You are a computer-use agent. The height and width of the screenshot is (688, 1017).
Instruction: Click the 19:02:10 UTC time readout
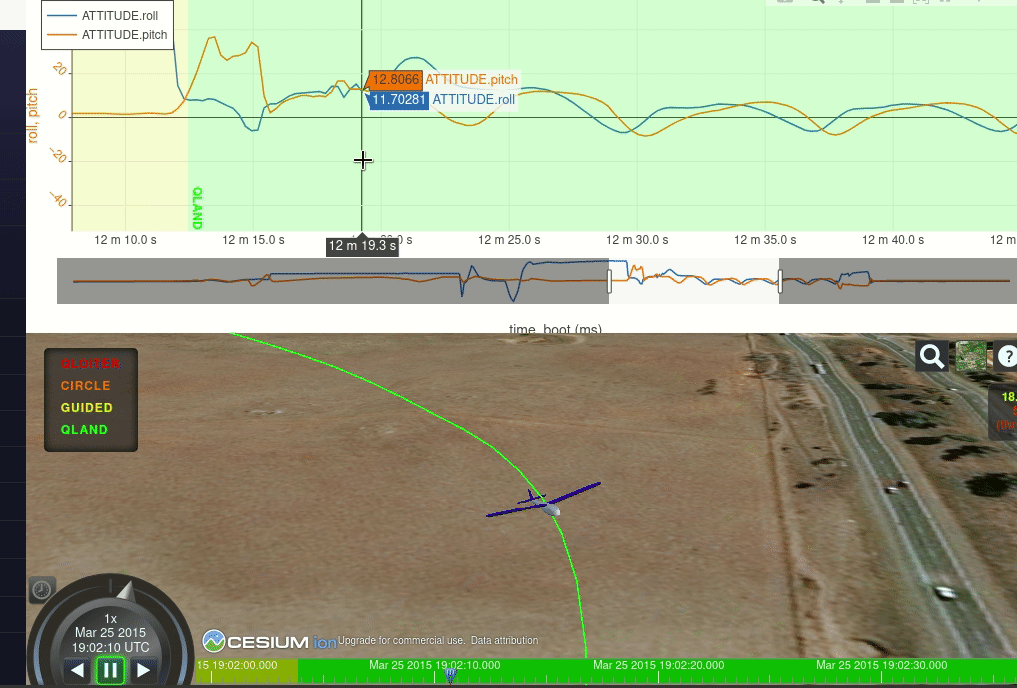(110, 648)
